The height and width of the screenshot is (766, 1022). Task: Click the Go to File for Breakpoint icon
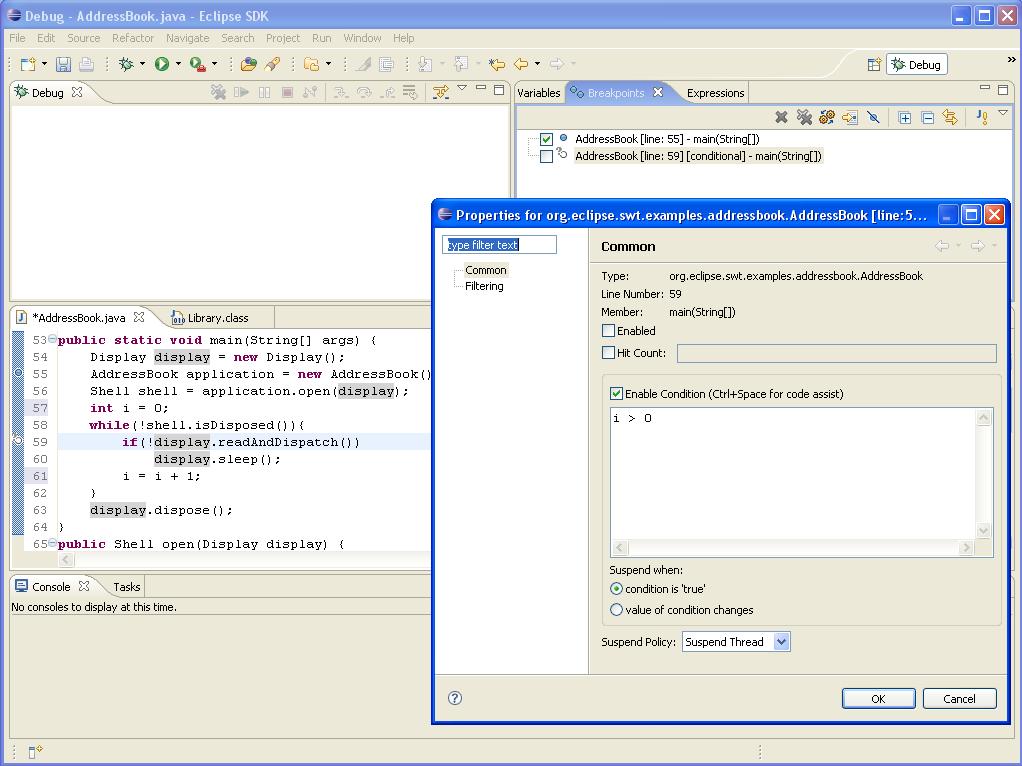point(850,117)
